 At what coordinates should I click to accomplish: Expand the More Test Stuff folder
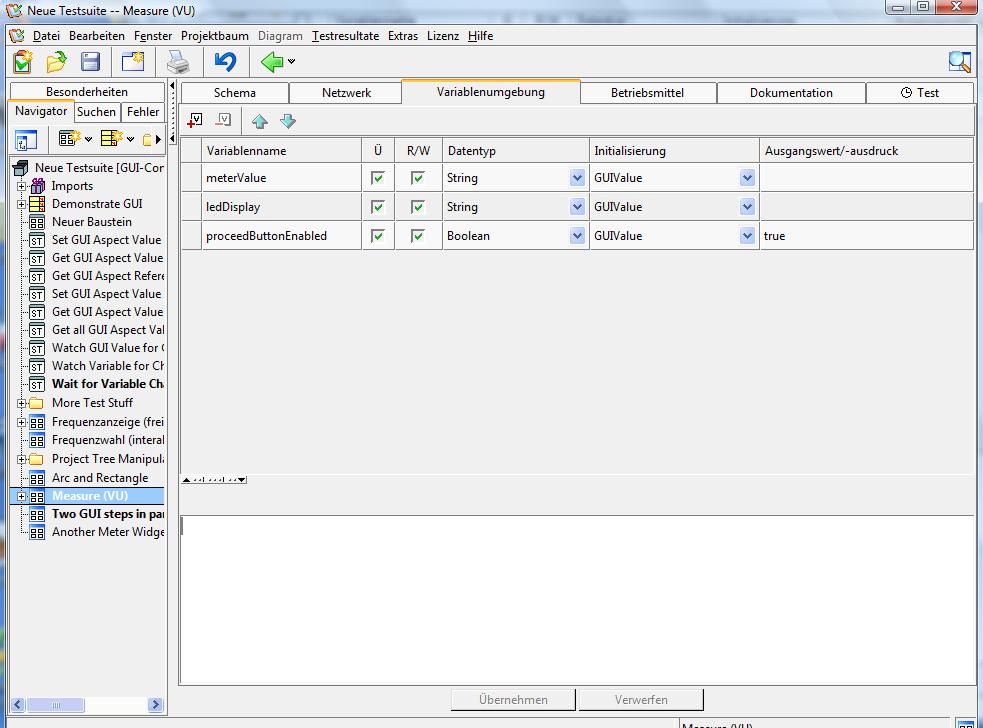(x=21, y=403)
